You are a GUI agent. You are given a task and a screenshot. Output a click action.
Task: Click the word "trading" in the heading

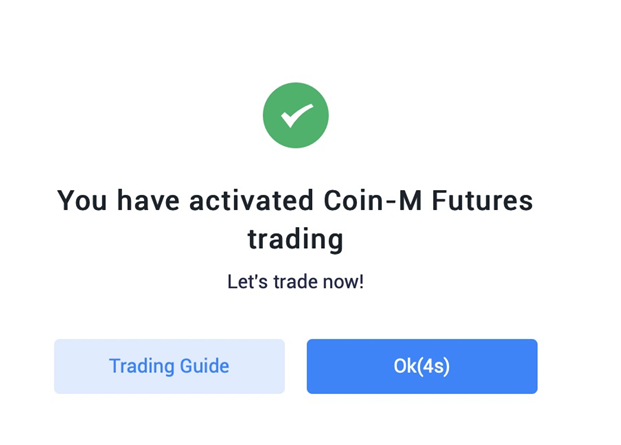[x=295, y=240]
